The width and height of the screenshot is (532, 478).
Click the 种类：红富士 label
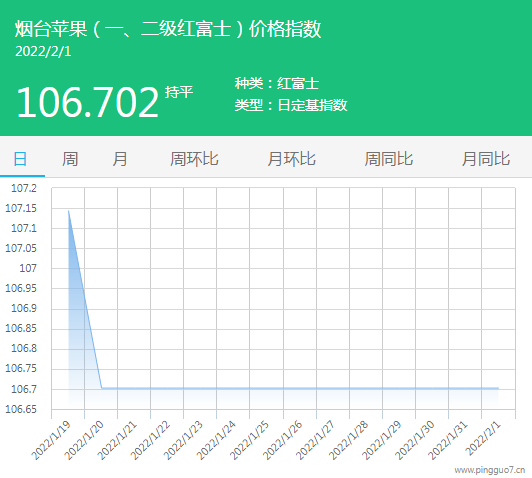click(x=277, y=83)
